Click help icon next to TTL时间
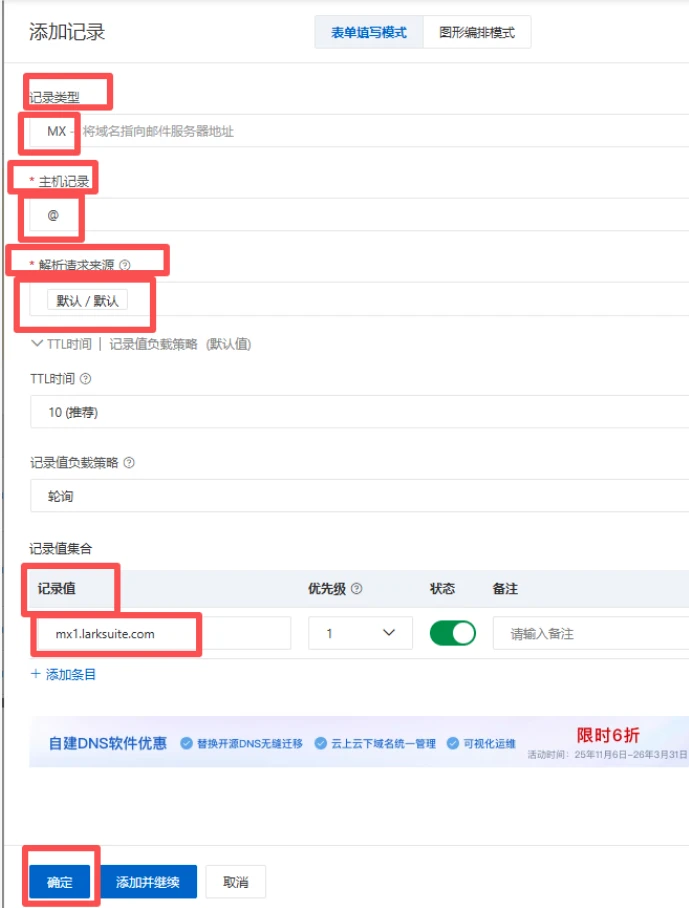This screenshot has height=908, width=689. click(86, 379)
